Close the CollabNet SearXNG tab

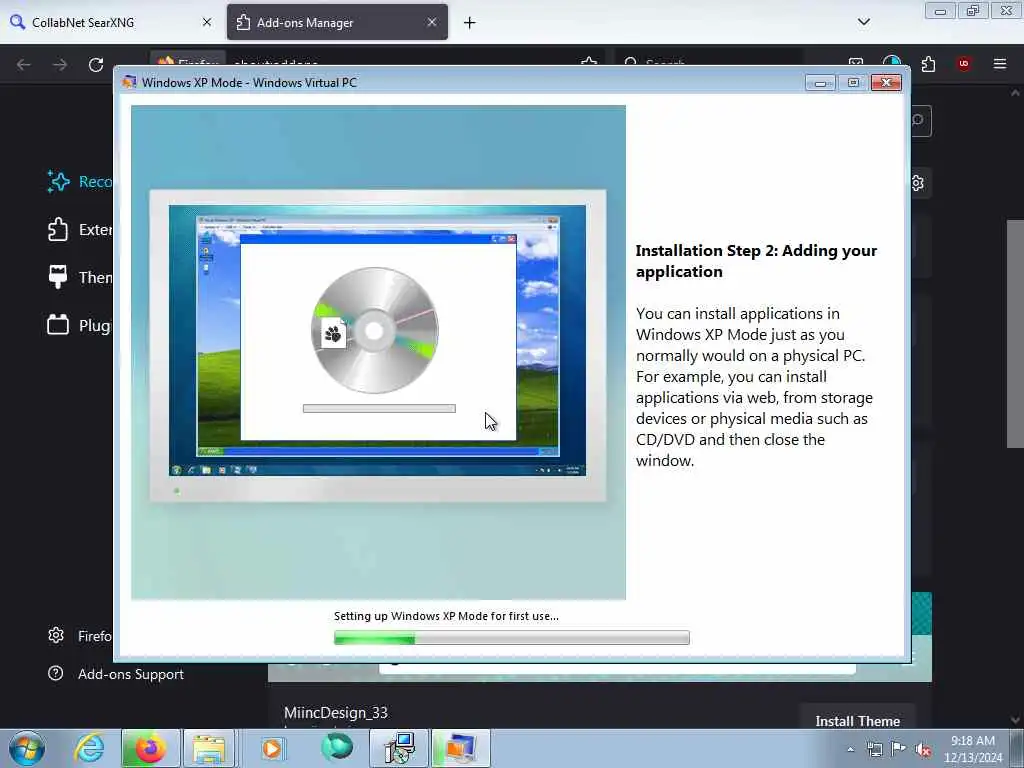tap(206, 22)
